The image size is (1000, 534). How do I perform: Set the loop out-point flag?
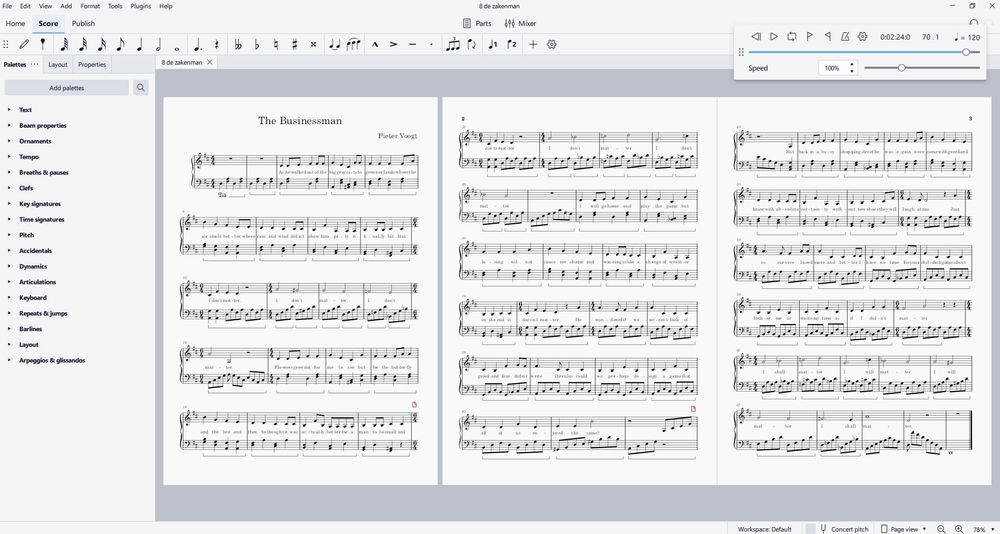(827, 36)
